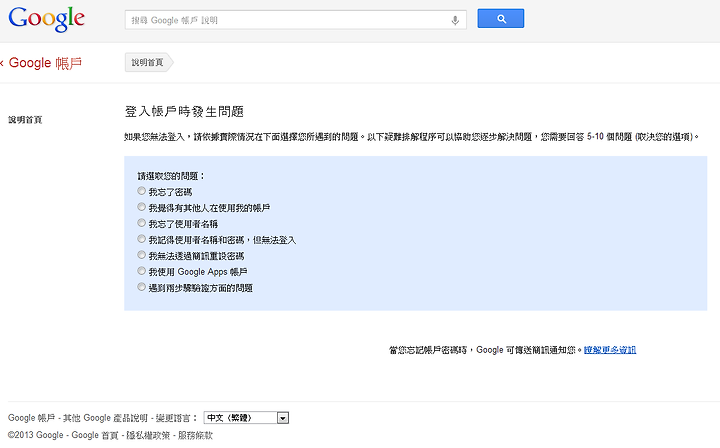The image size is (720, 448).
Task: Click the 請選取您的問題： label
Action: click(x=171, y=176)
